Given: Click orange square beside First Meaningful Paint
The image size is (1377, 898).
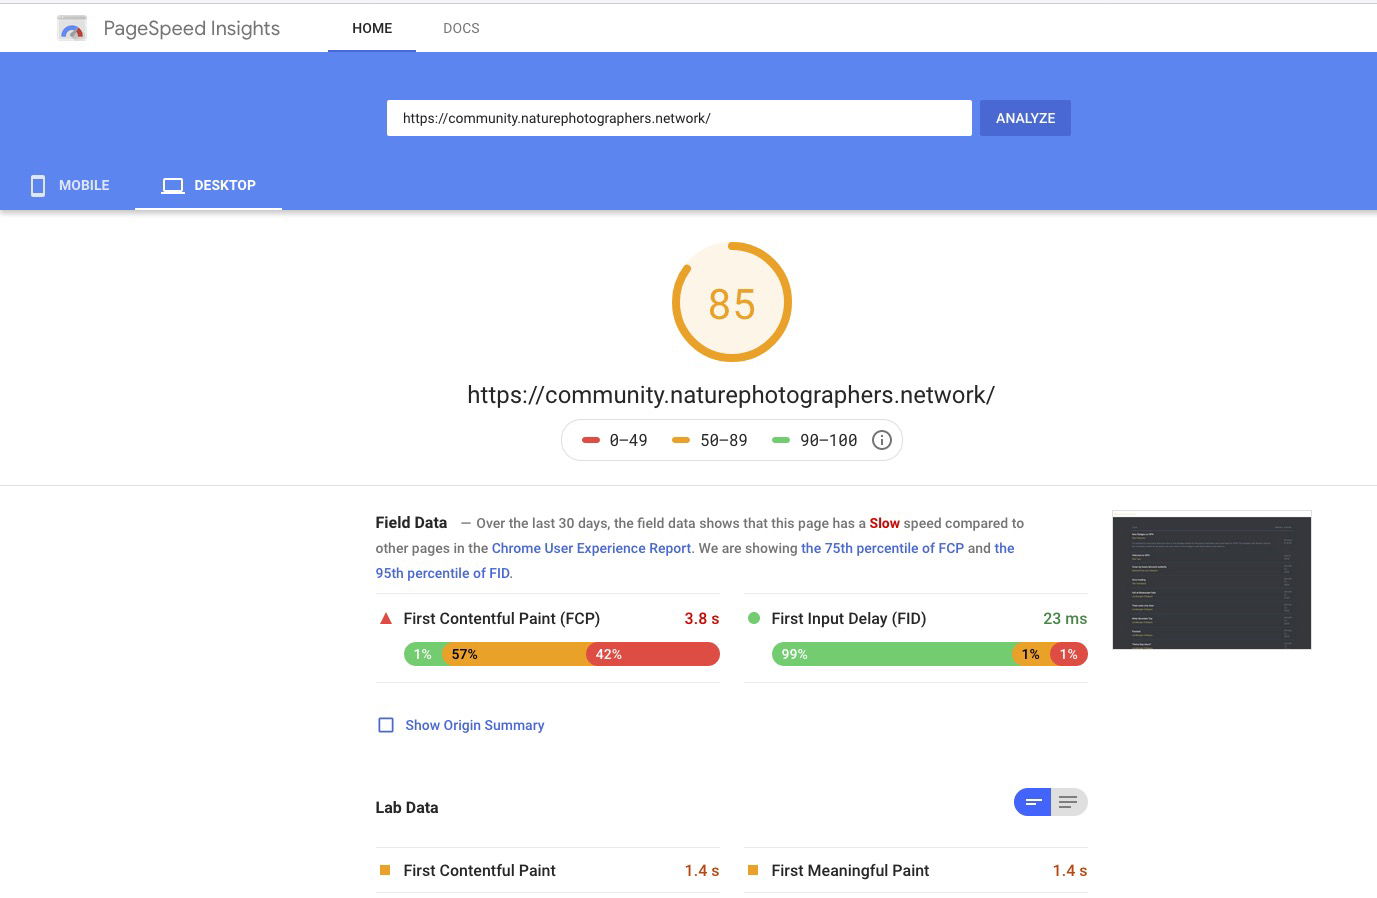Looking at the screenshot, I should point(753,870).
